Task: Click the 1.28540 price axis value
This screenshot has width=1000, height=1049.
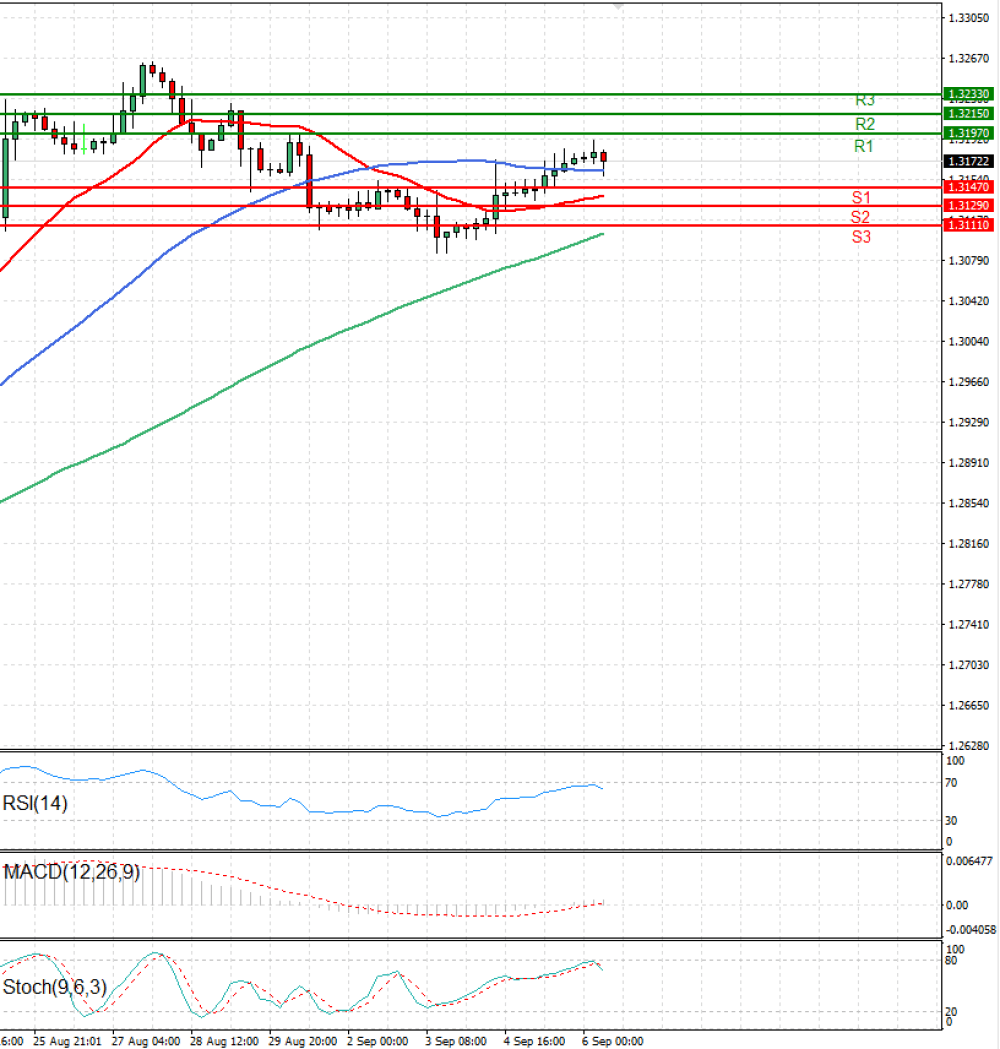Action: click(x=969, y=503)
